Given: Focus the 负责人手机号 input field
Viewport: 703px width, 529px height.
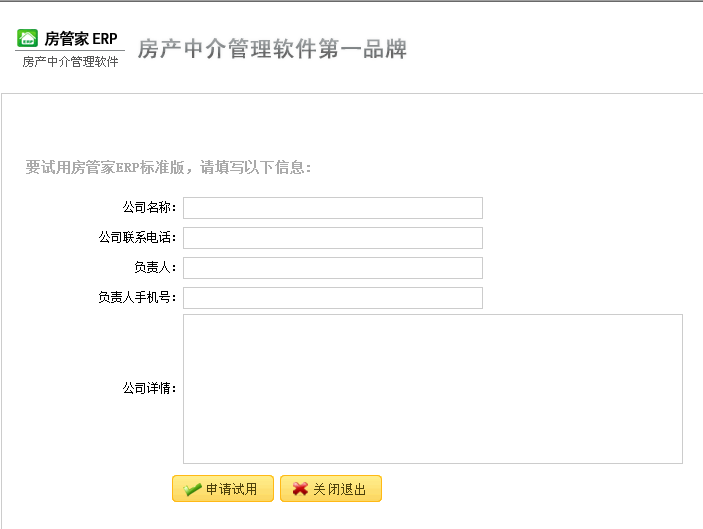Looking at the screenshot, I should 332,298.
